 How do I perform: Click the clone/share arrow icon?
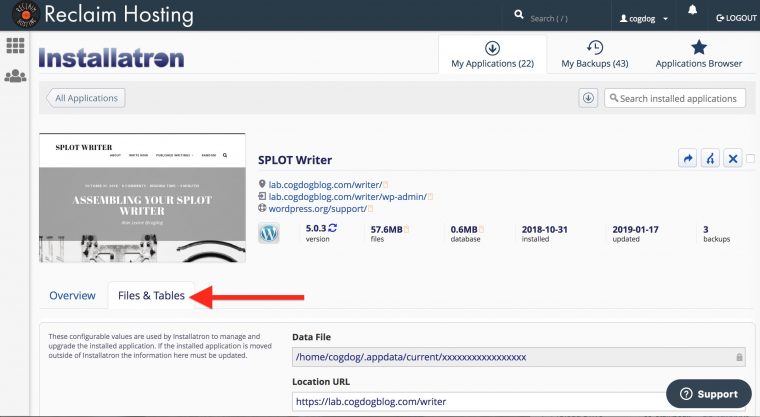pos(687,159)
